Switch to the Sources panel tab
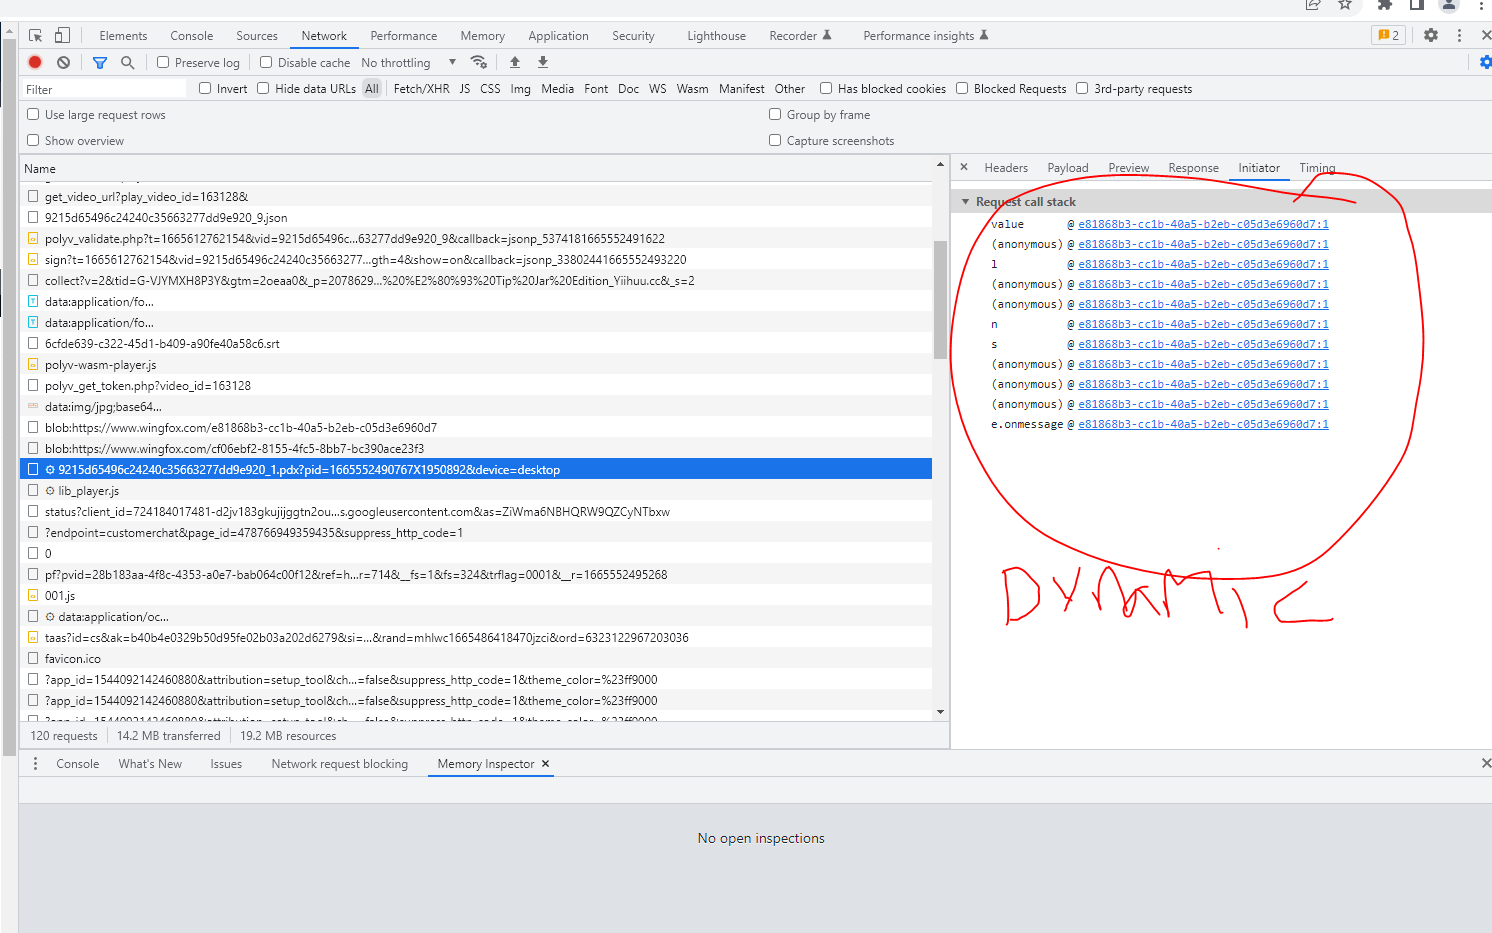The width and height of the screenshot is (1492, 933). (257, 36)
